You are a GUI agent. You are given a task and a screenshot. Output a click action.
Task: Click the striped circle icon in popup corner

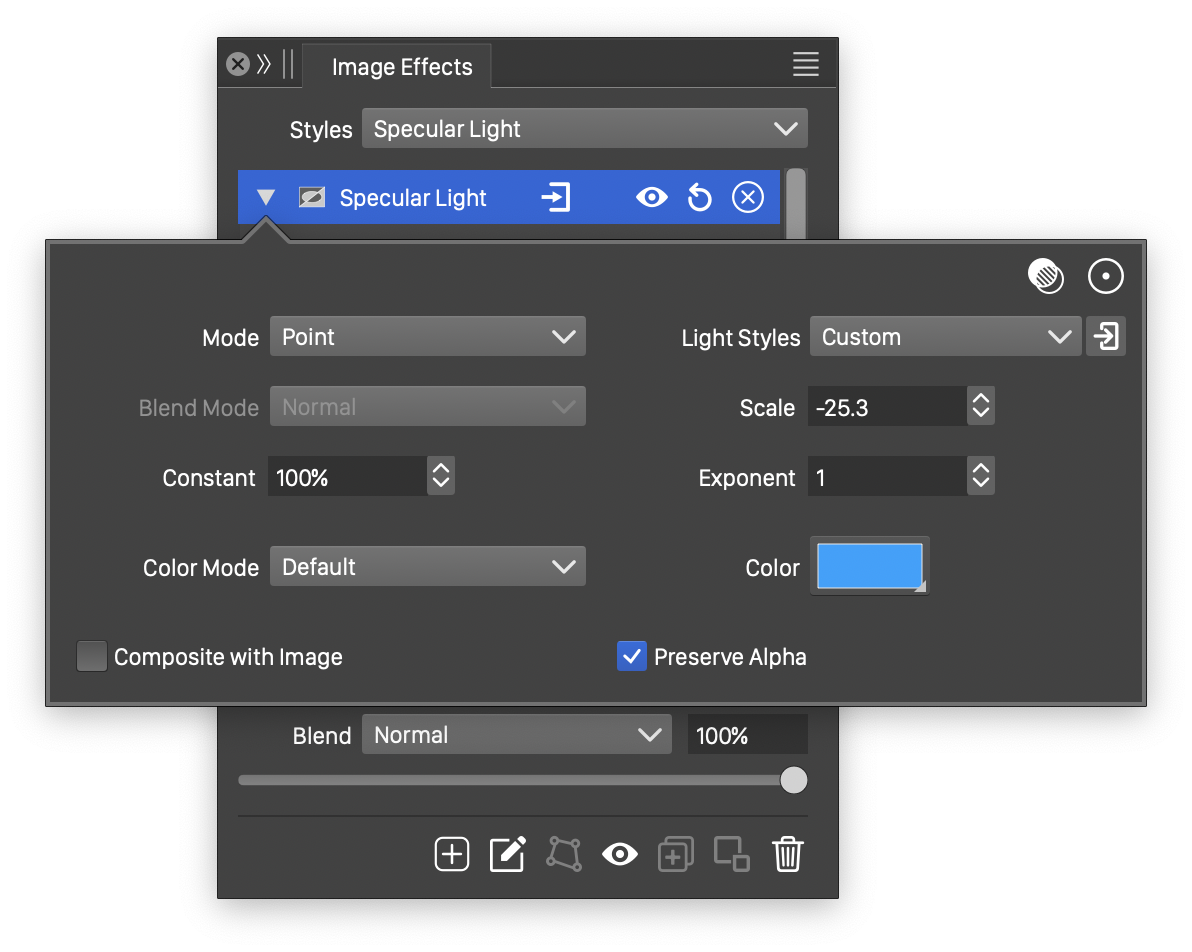click(1046, 276)
